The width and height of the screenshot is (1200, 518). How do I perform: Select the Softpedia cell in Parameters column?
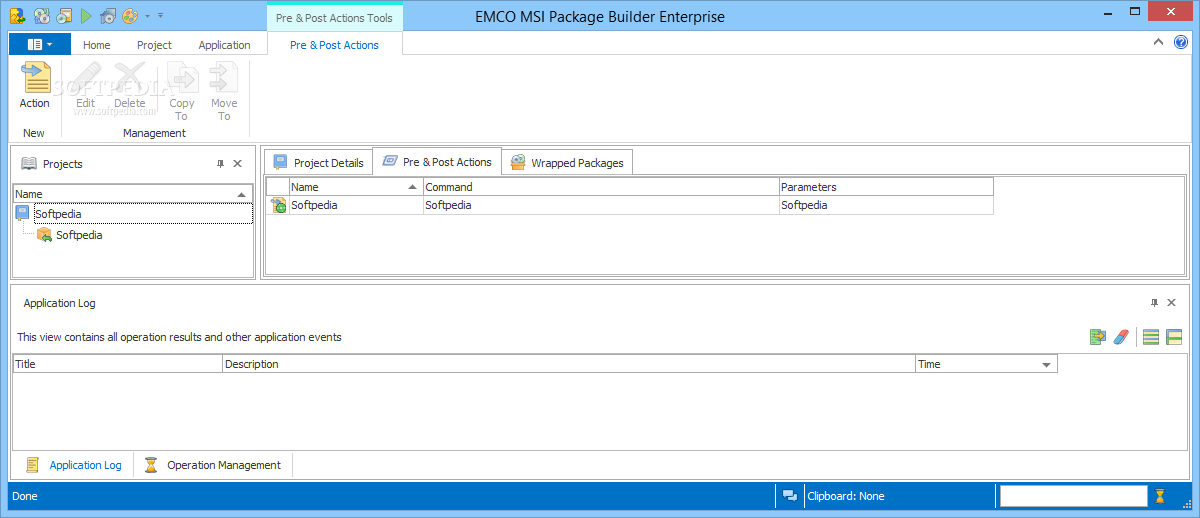[886, 205]
